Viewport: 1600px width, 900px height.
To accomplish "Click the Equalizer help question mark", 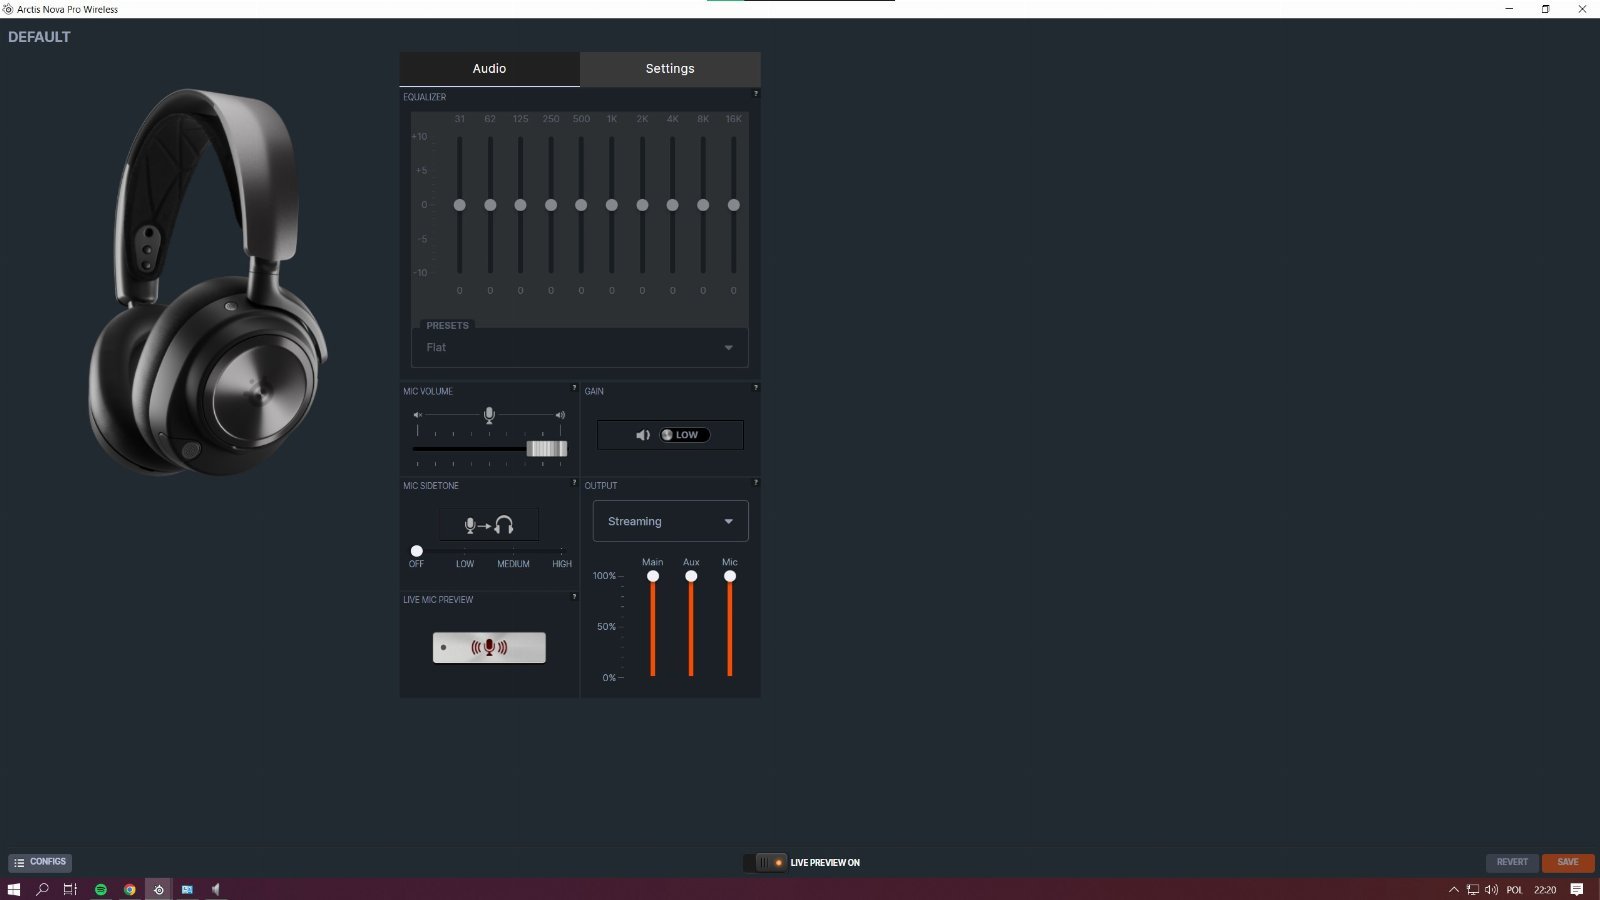I will coord(755,94).
